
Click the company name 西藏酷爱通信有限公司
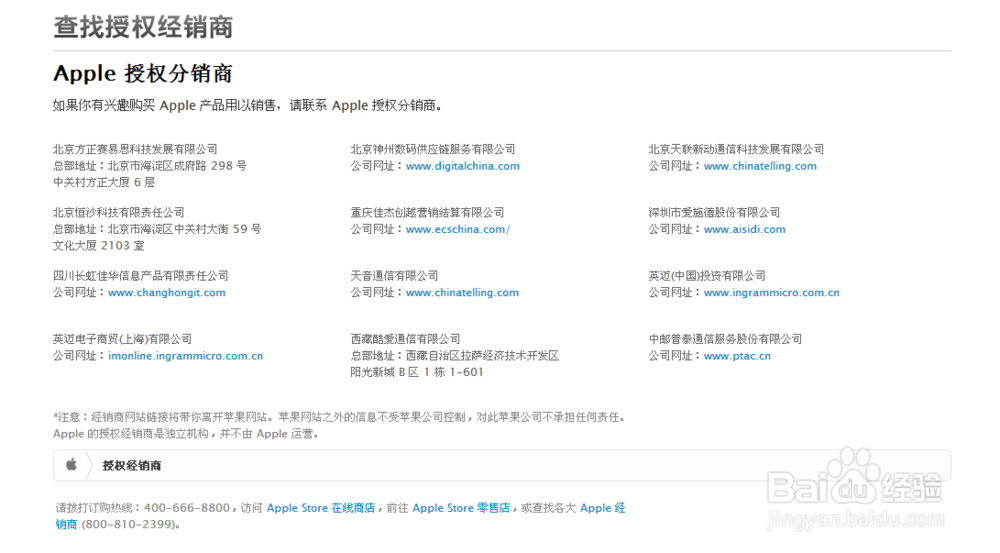(405, 339)
